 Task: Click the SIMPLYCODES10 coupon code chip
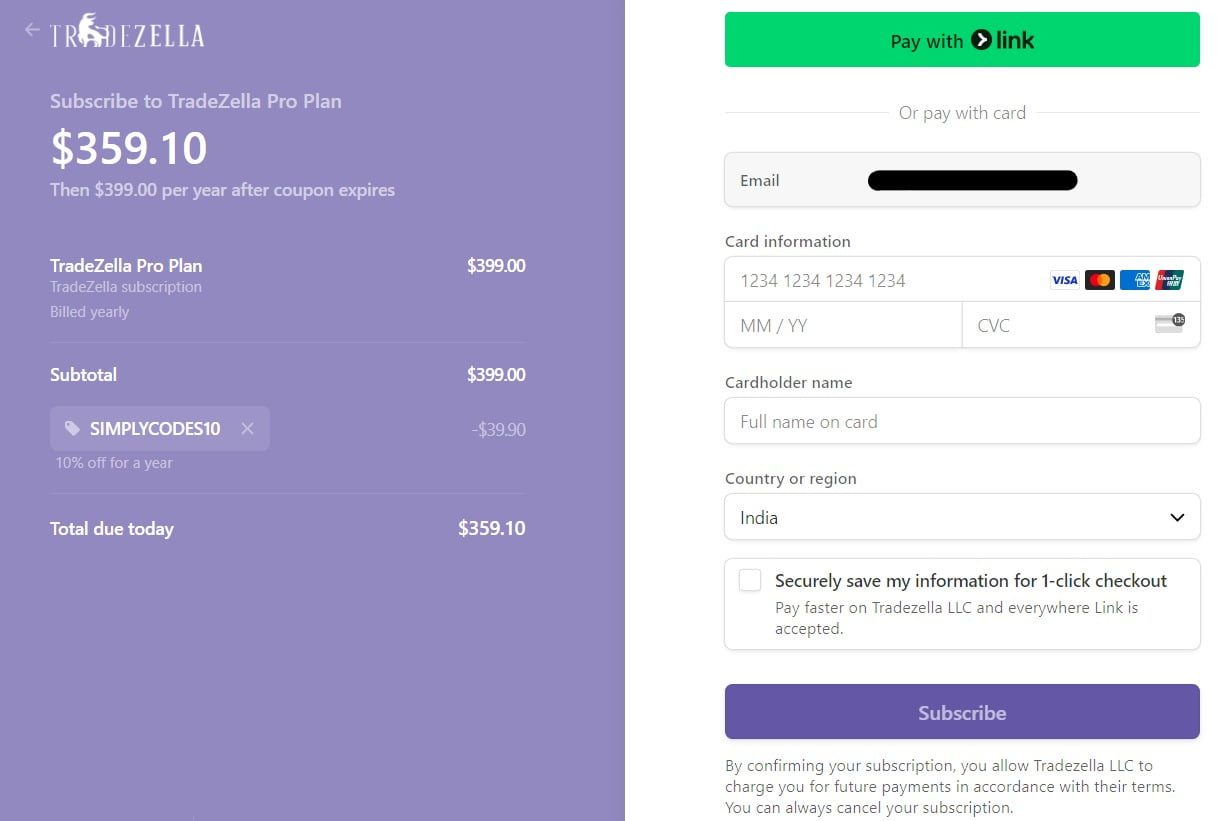coord(155,429)
